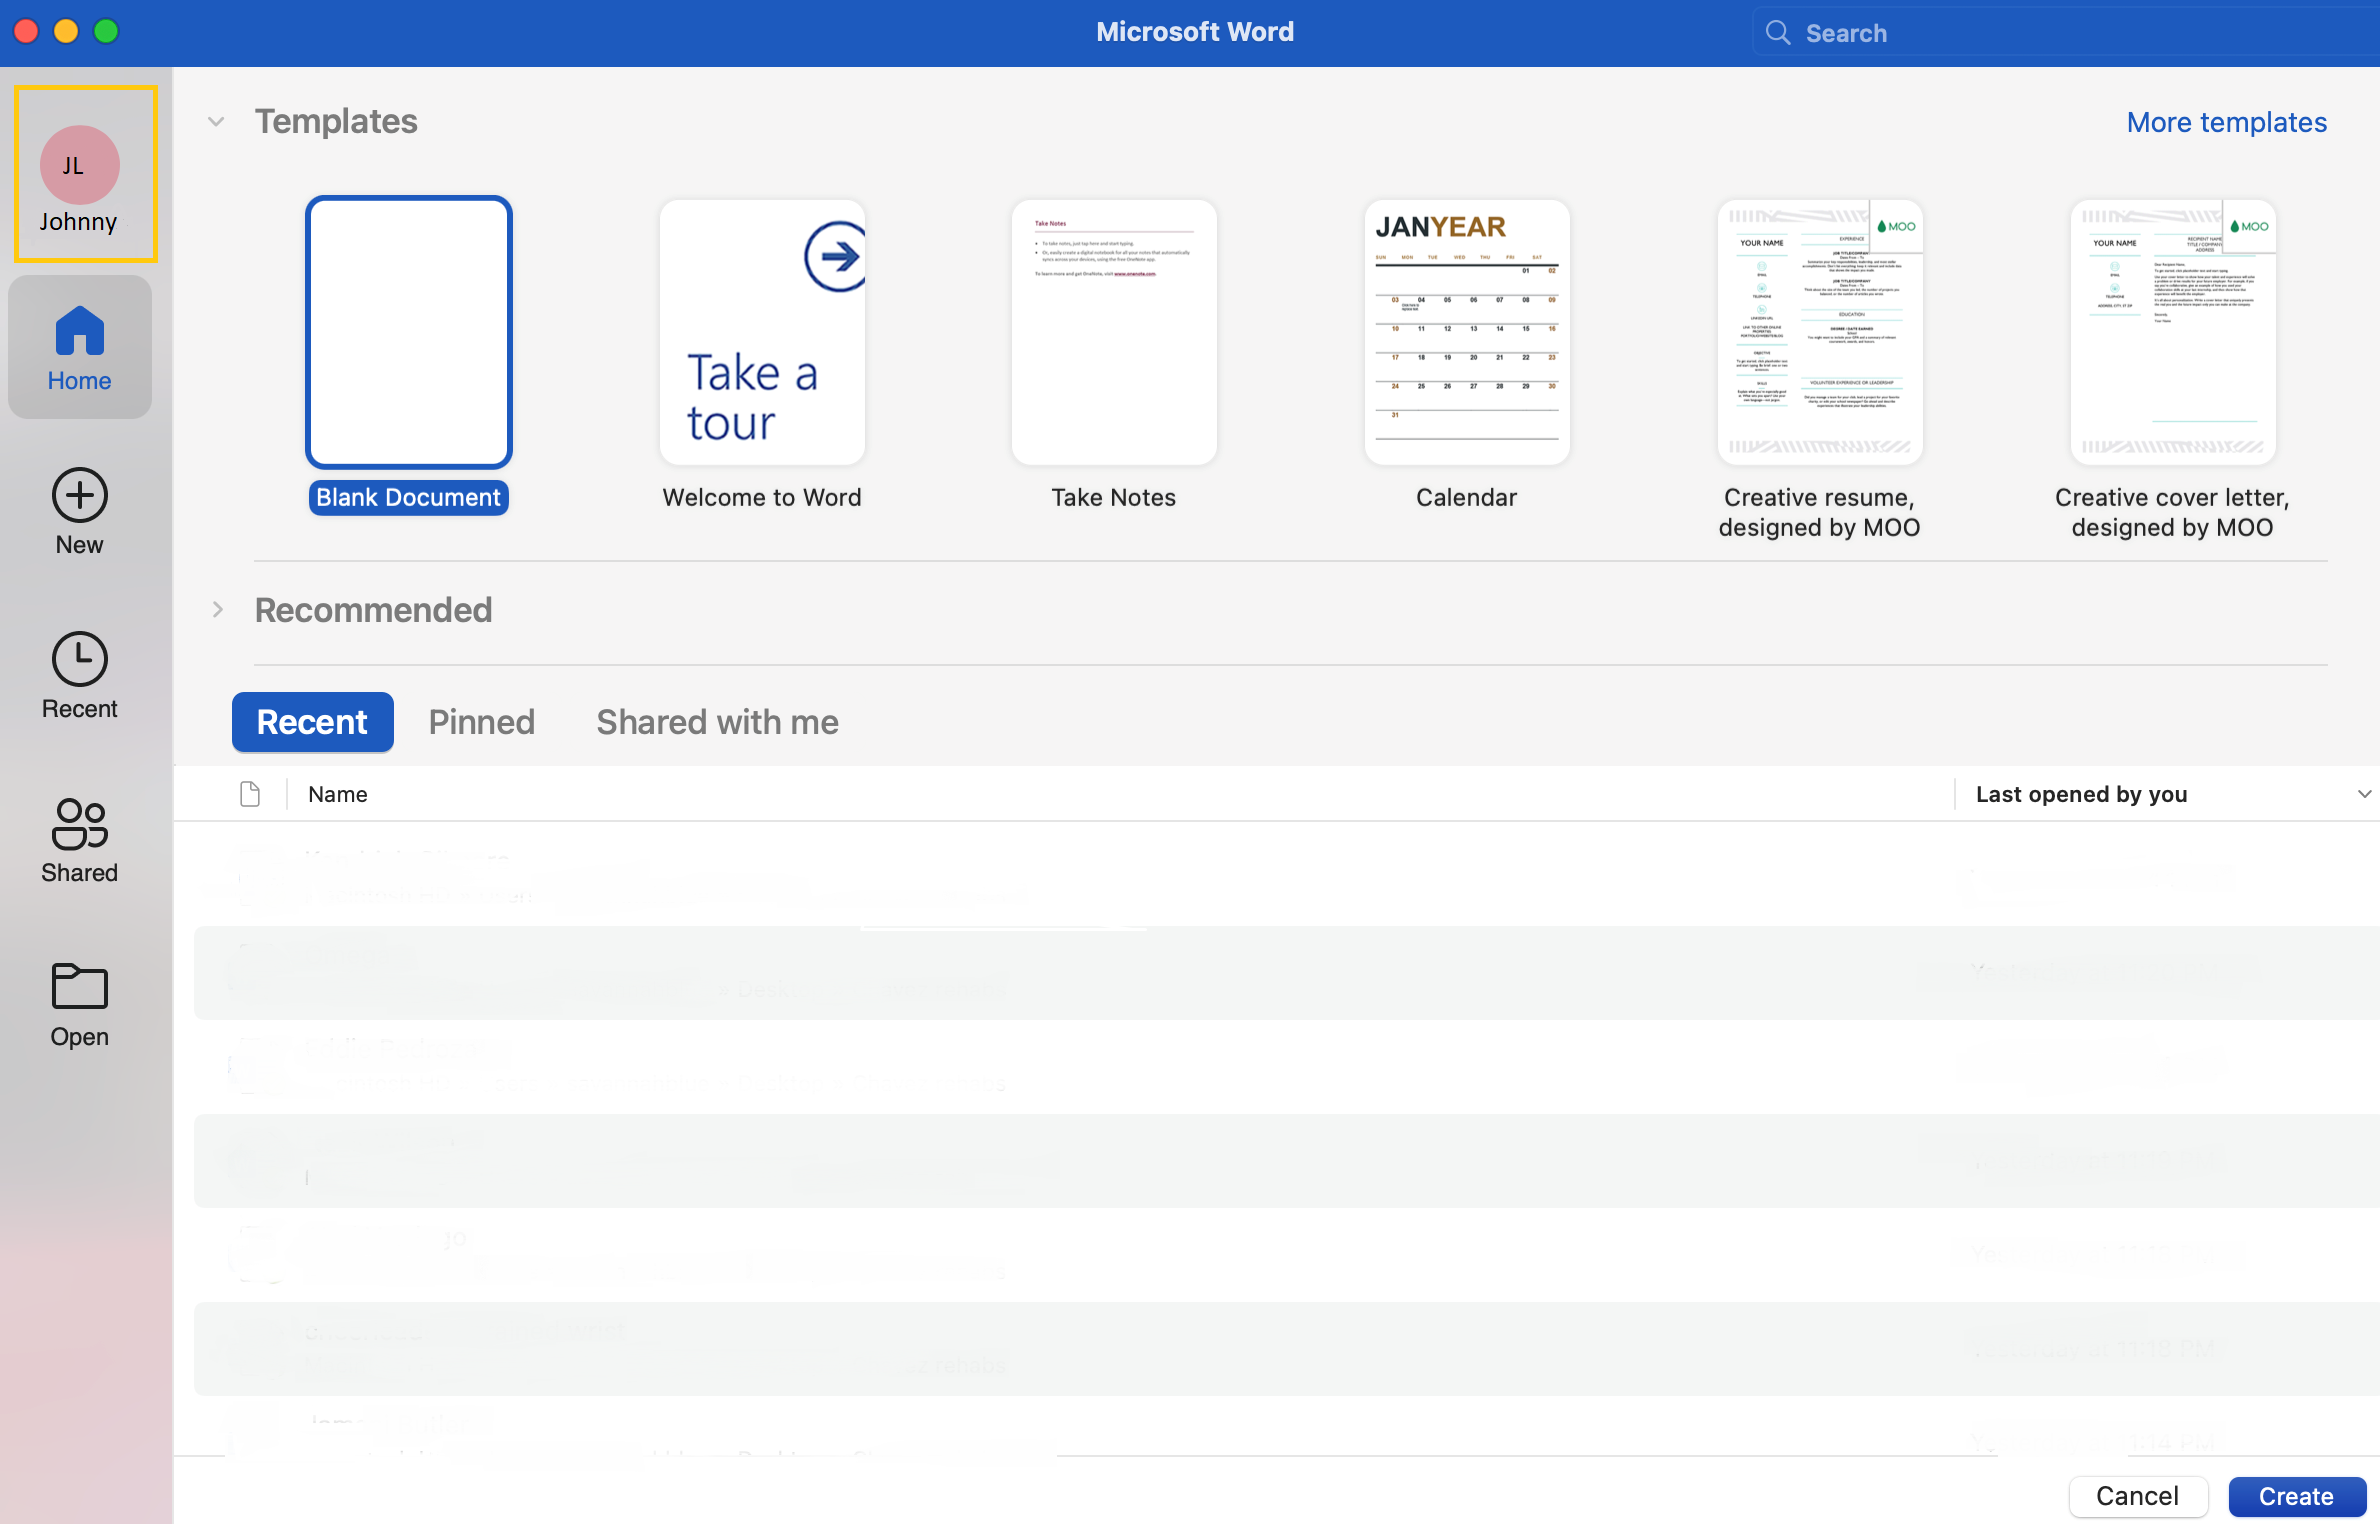Sort by the Name column header
The image size is (2380, 1524).
338,794
